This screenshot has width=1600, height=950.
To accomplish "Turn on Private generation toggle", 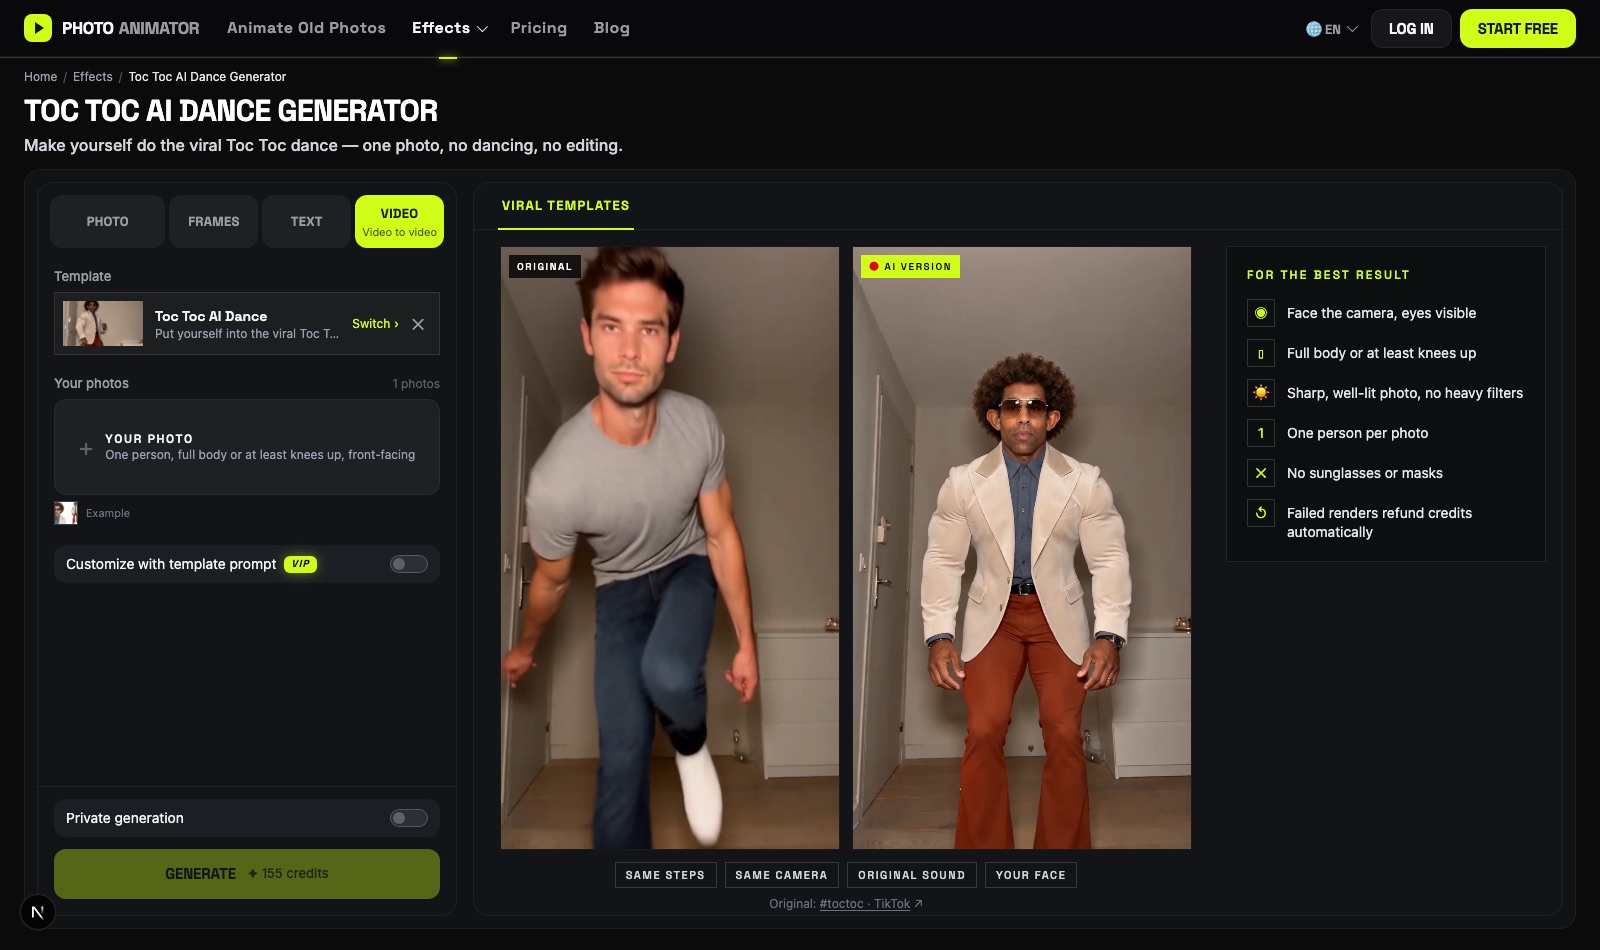I will point(409,818).
